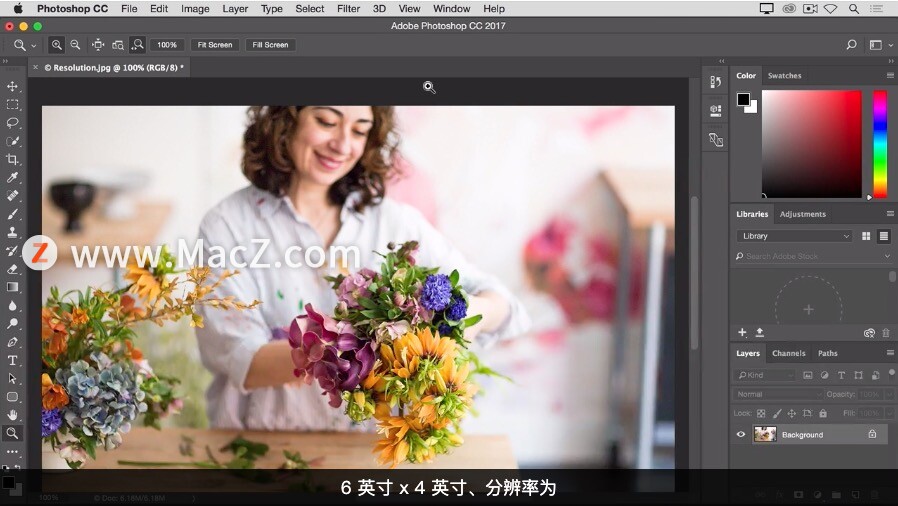Open the Edit Toolbar three-dots menu

tap(12, 452)
